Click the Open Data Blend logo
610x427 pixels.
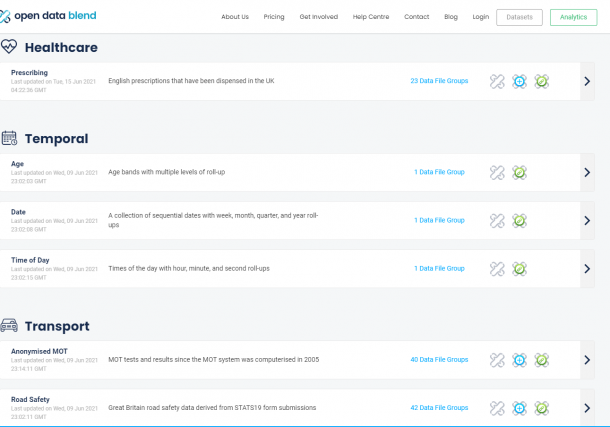pyautogui.click(x=48, y=16)
